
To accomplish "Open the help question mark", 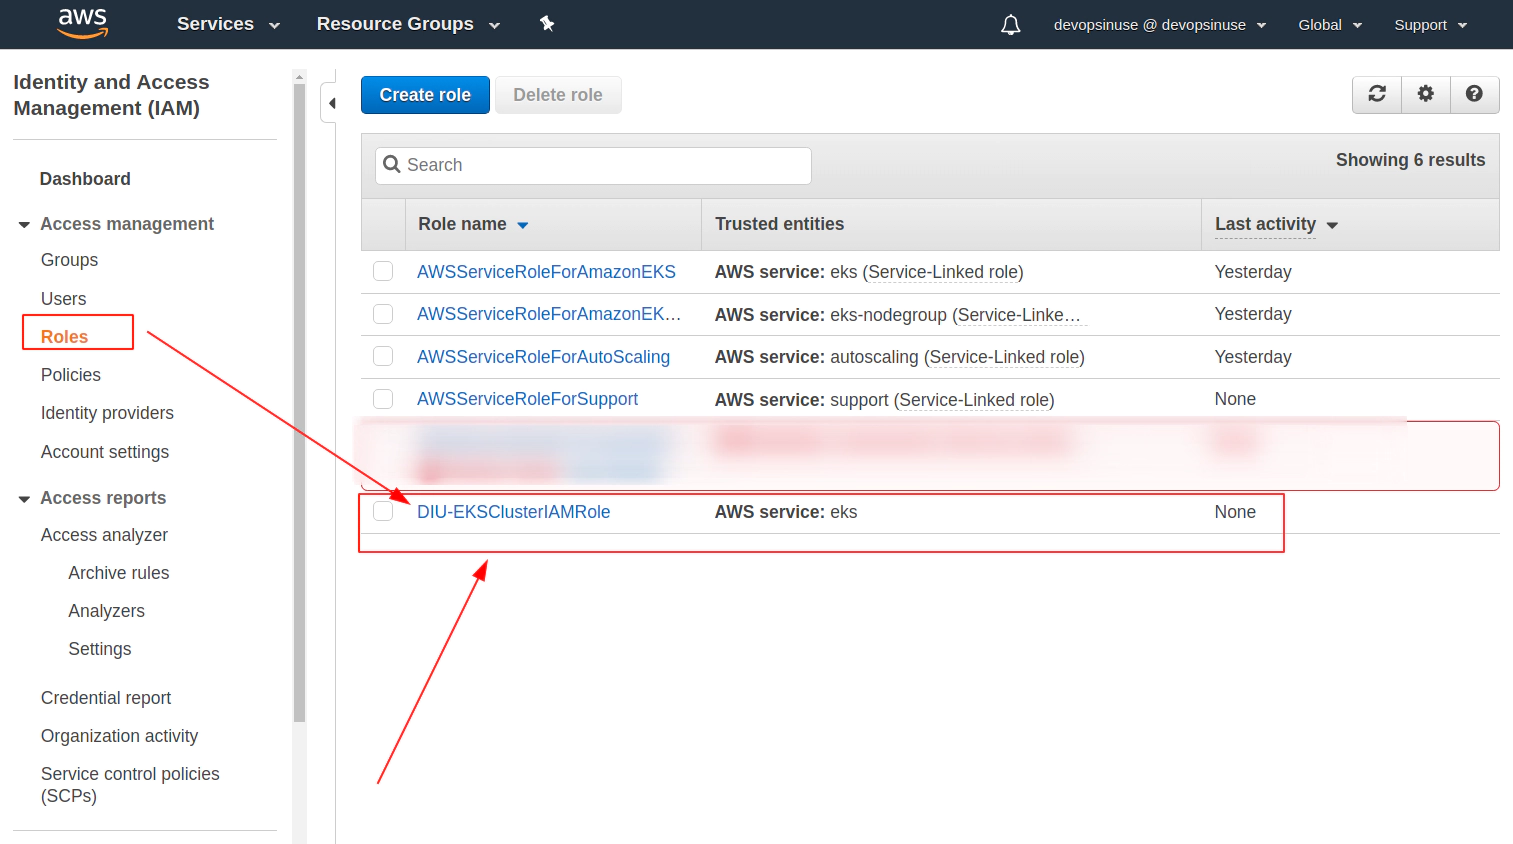I will [1474, 94].
